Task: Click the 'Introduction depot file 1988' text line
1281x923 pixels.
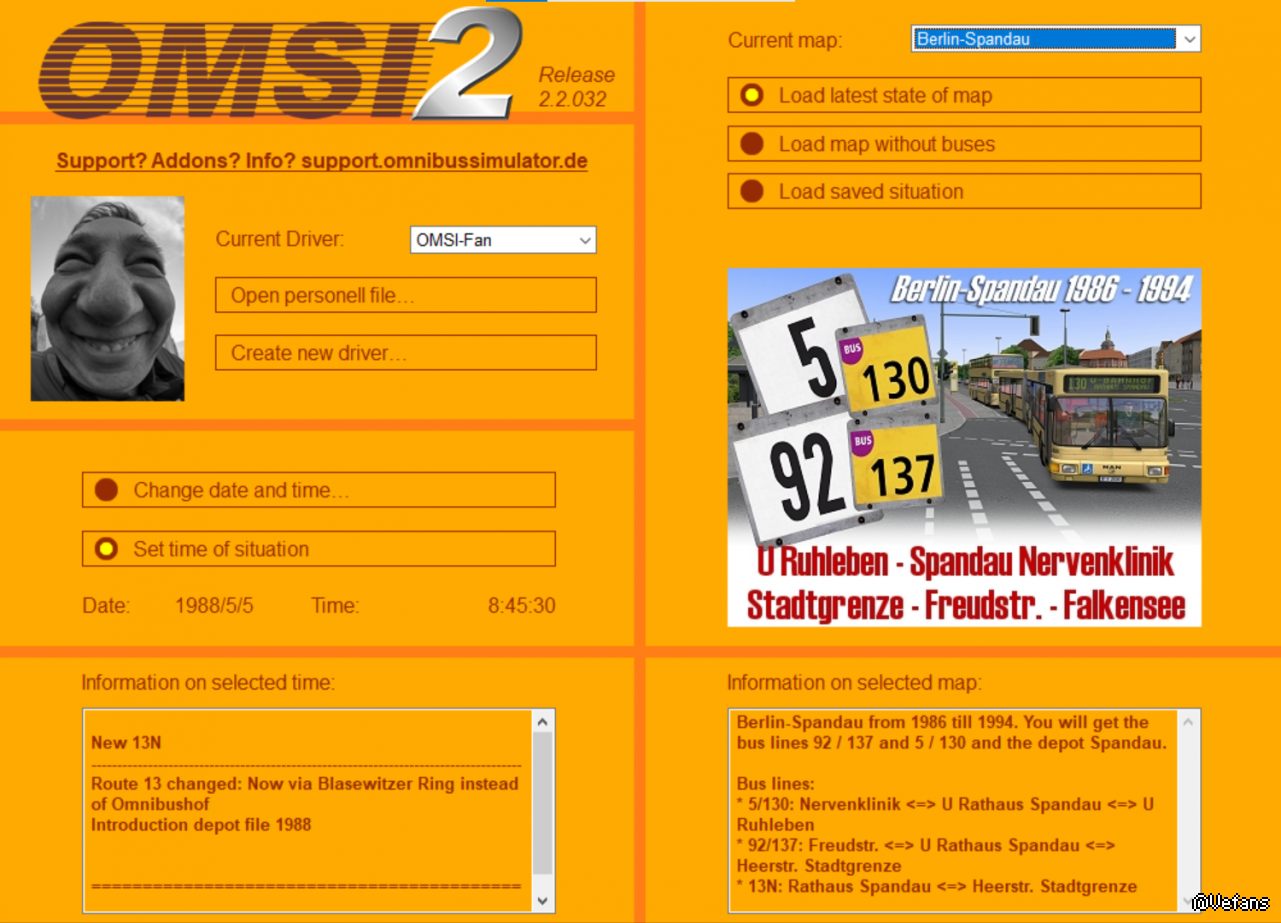Action: tap(201, 825)
